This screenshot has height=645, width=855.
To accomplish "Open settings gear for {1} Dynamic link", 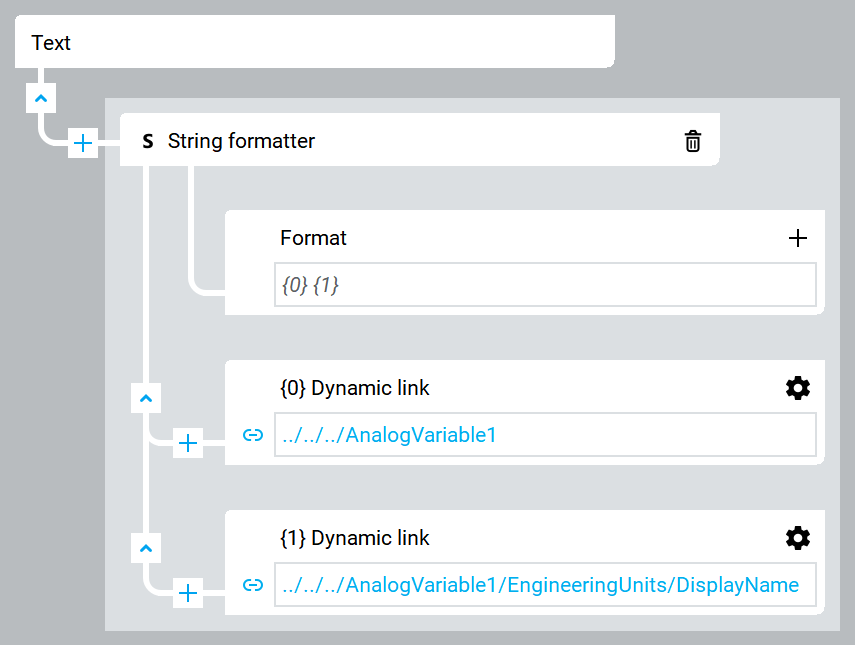I will [797, 538].
